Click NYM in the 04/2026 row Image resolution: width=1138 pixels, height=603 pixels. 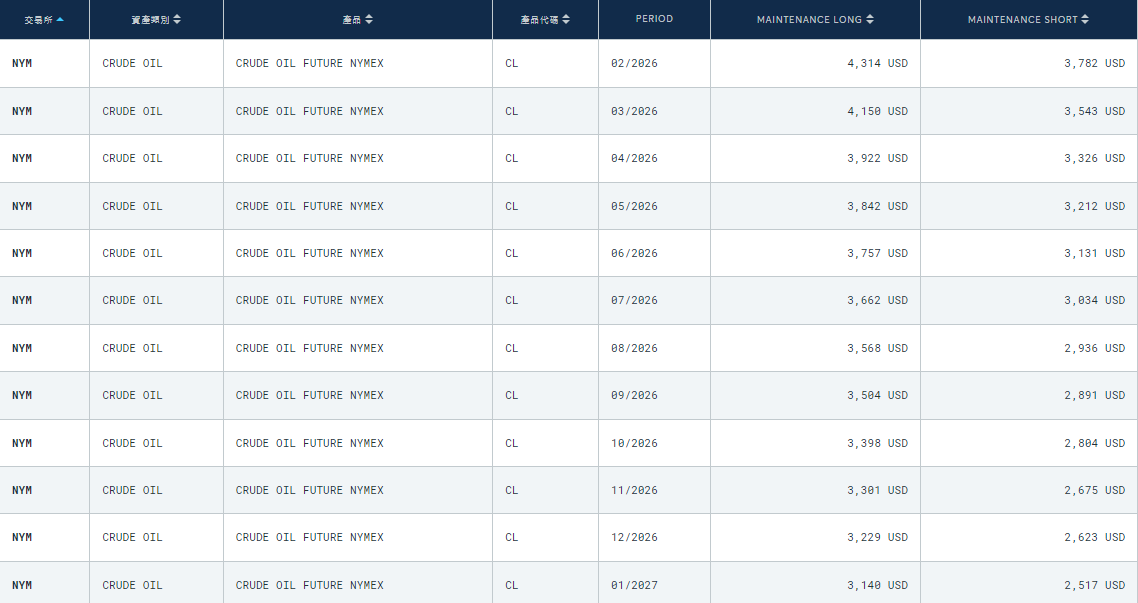point(22,158)
